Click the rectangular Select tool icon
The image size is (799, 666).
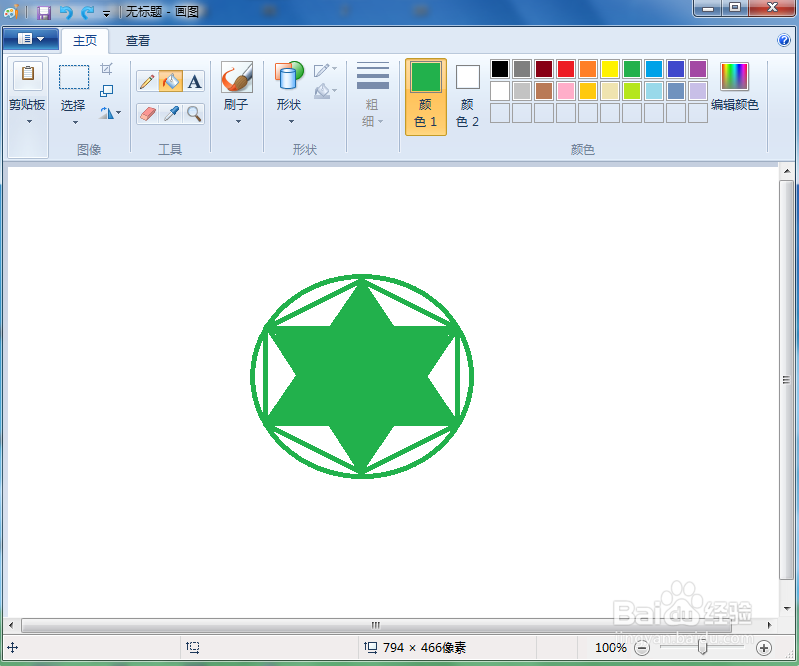(74, 77)
